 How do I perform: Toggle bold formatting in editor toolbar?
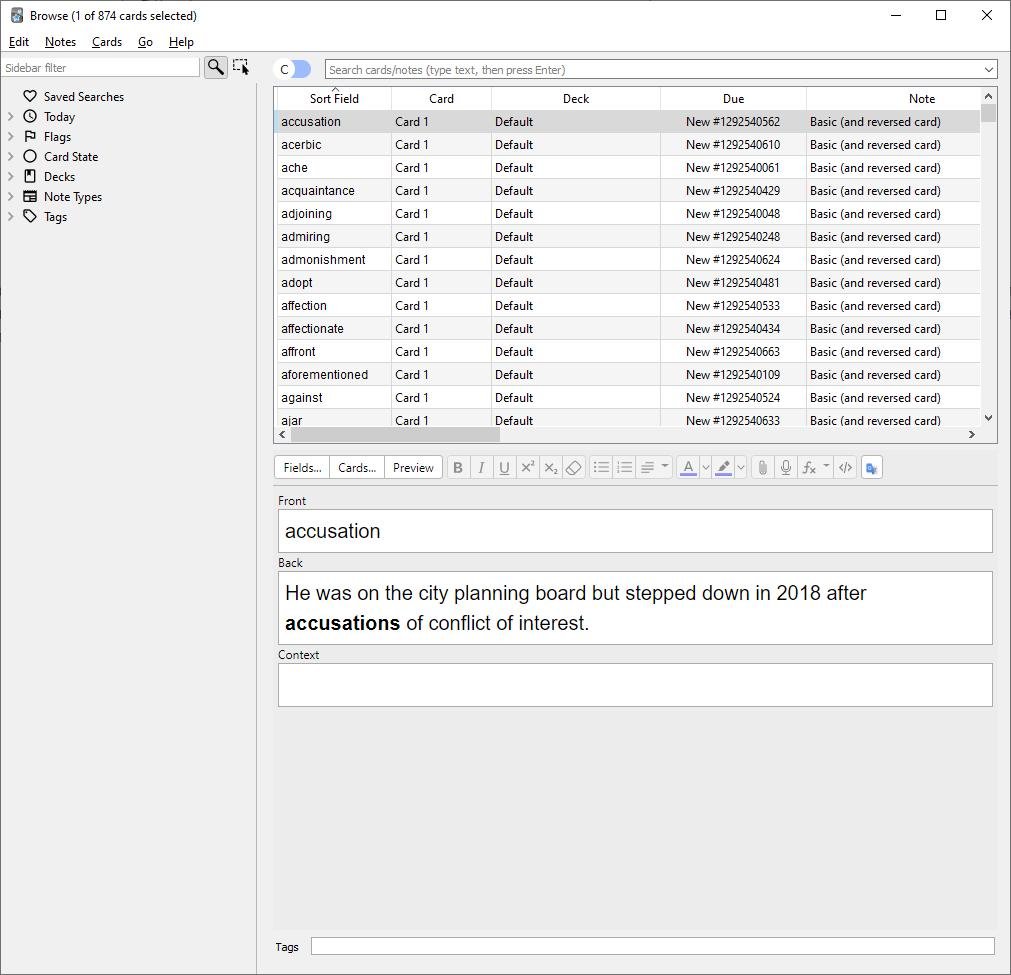tap(458, 468)
